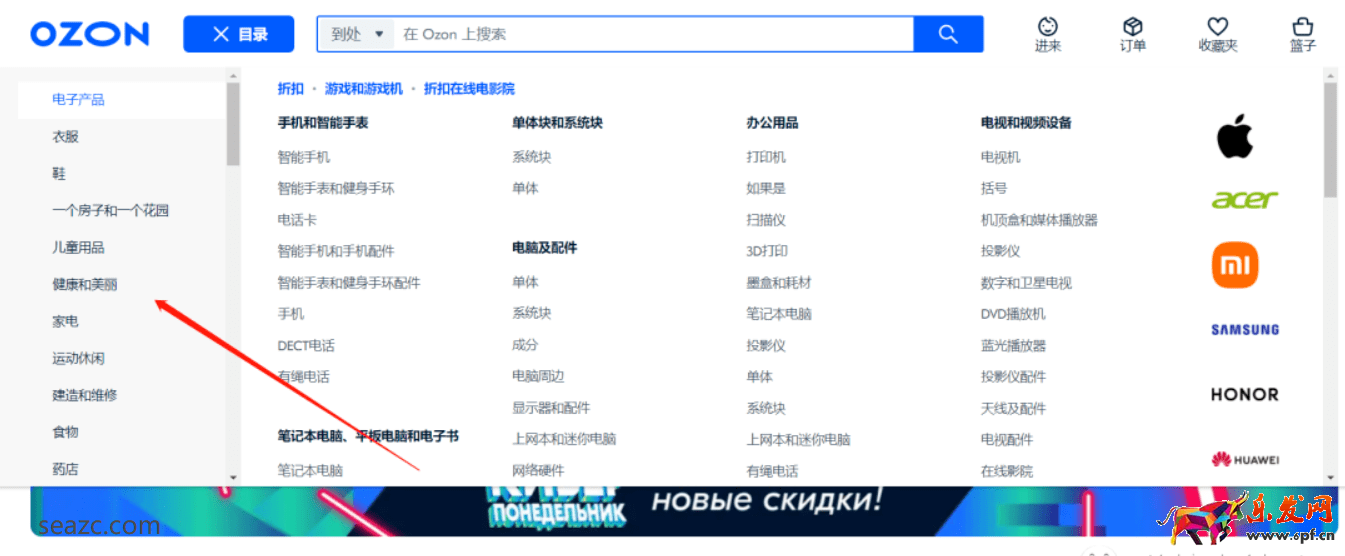The image size is (1345, 556).
Task: Select the Huawei brand logo
Action: (x=1245, y=460)
